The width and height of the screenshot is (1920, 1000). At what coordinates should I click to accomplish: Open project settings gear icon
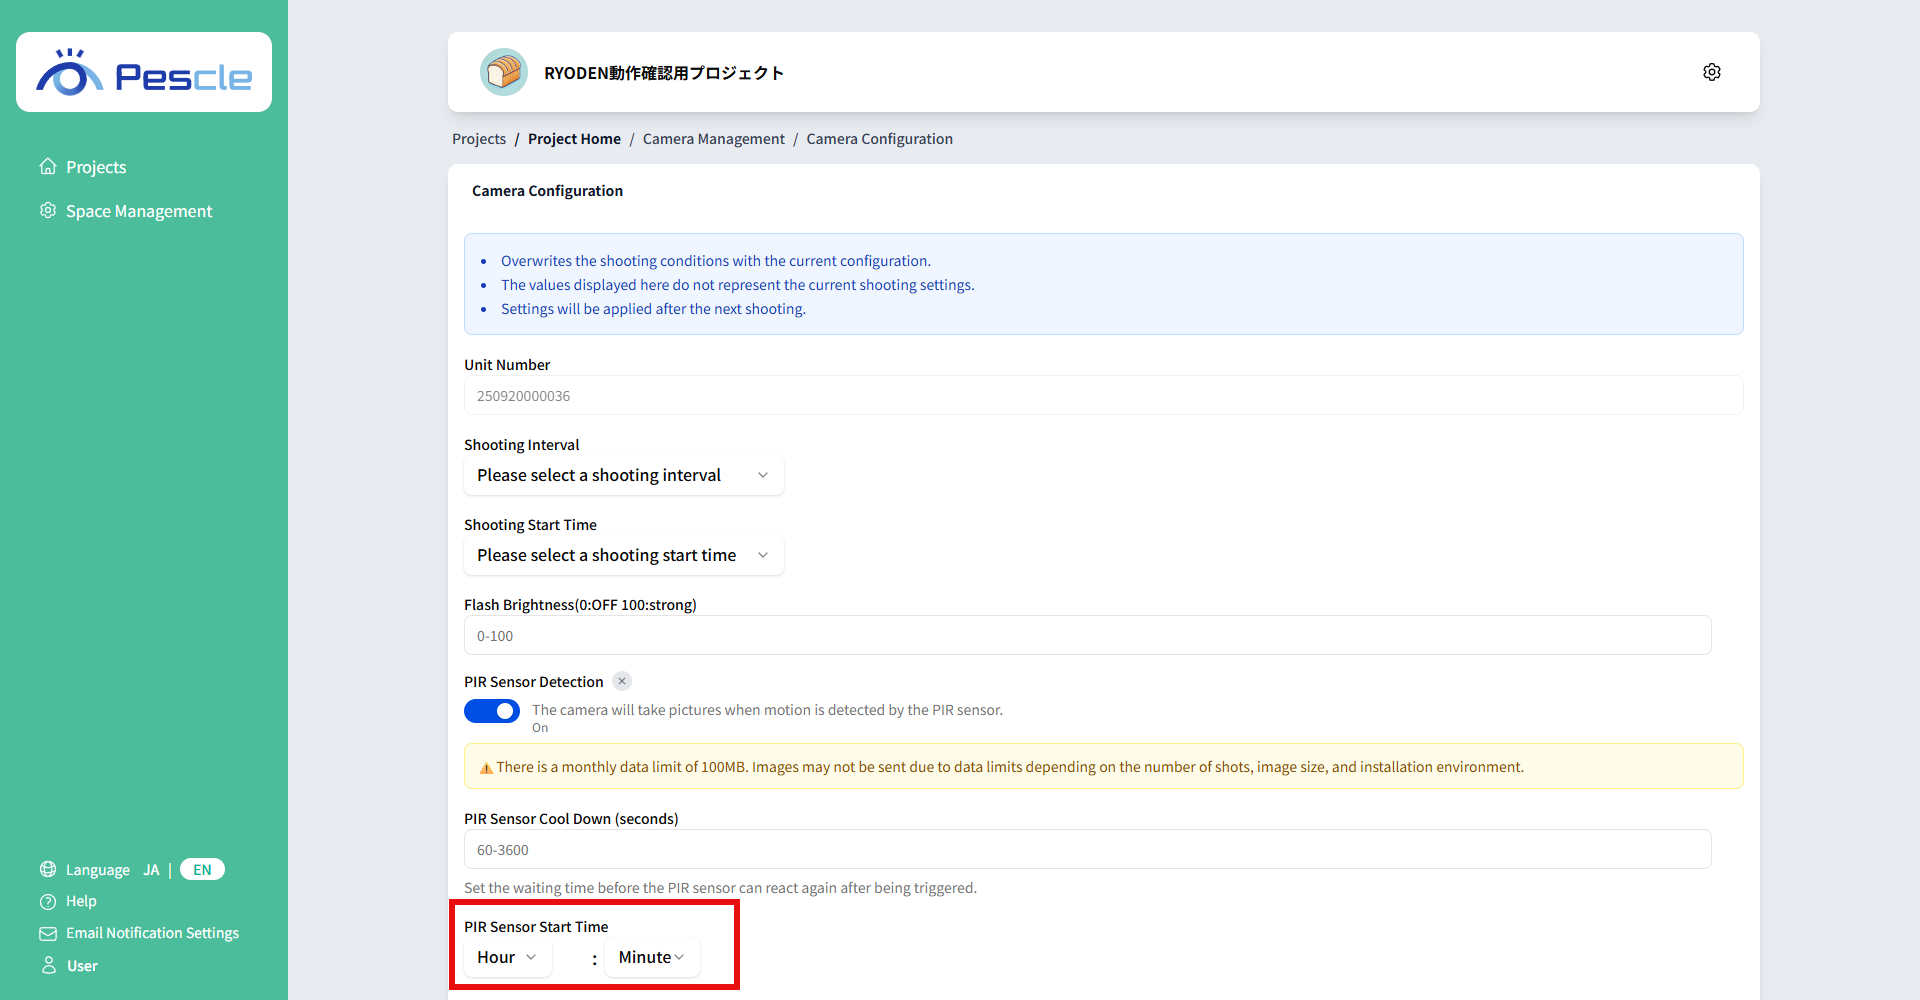(1711, 72)
